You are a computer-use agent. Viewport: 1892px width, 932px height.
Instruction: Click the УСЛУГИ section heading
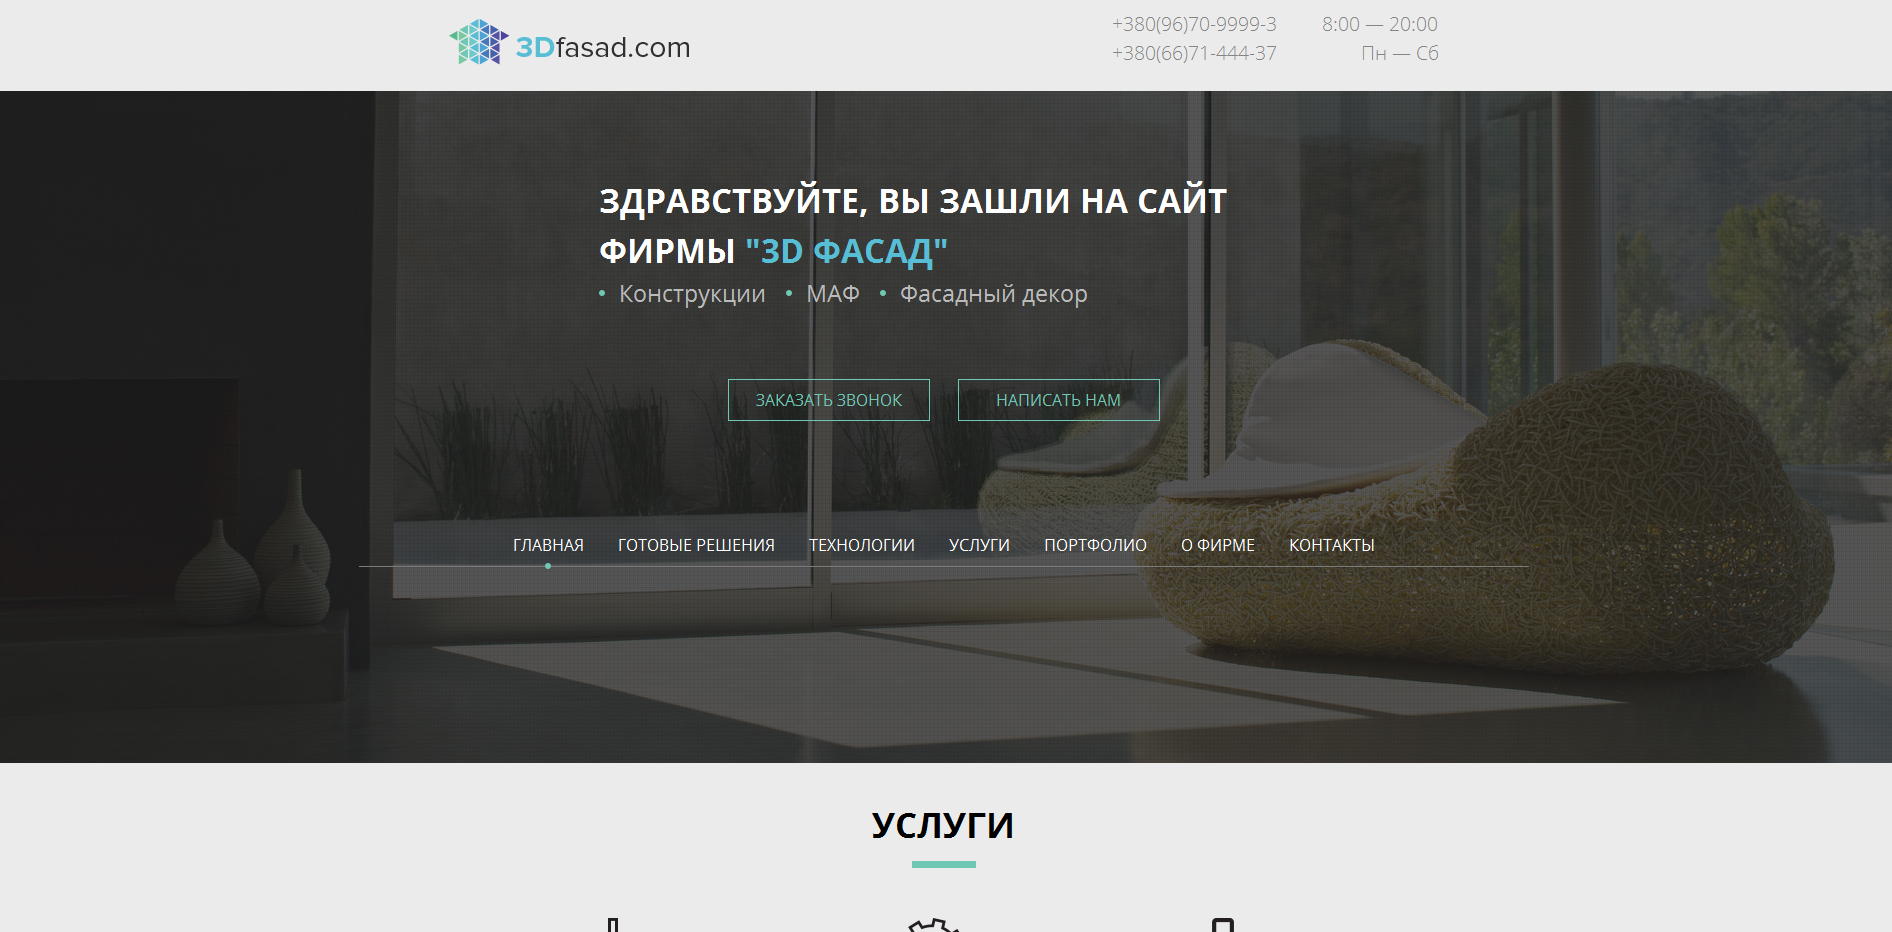click(943, 824)
